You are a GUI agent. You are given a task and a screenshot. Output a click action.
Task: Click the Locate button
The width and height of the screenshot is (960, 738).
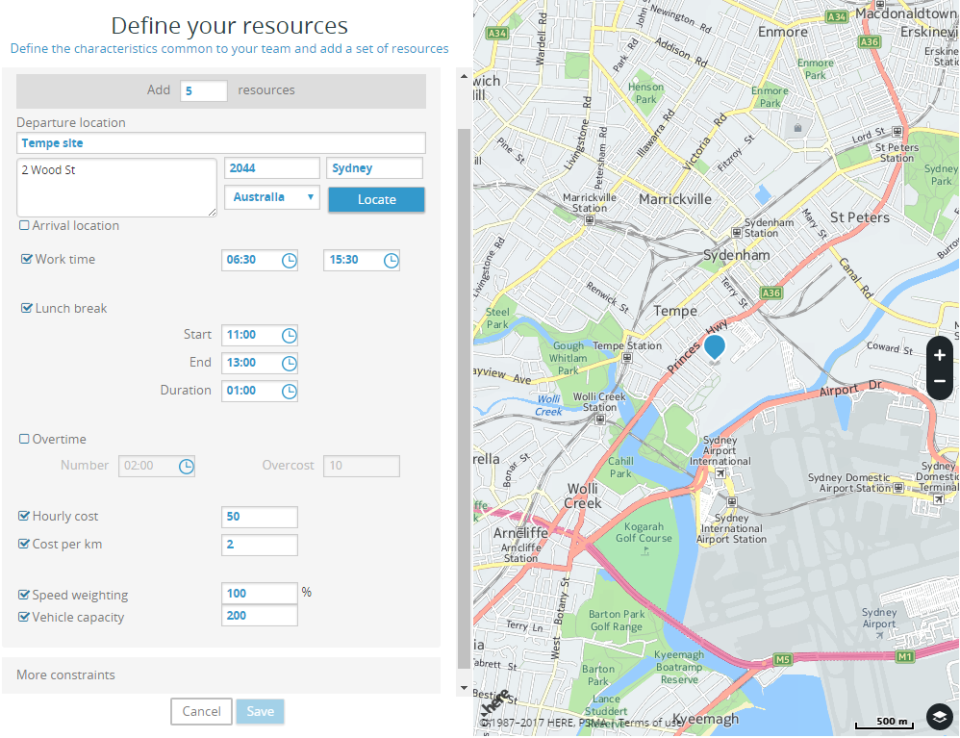coord(376,199)
